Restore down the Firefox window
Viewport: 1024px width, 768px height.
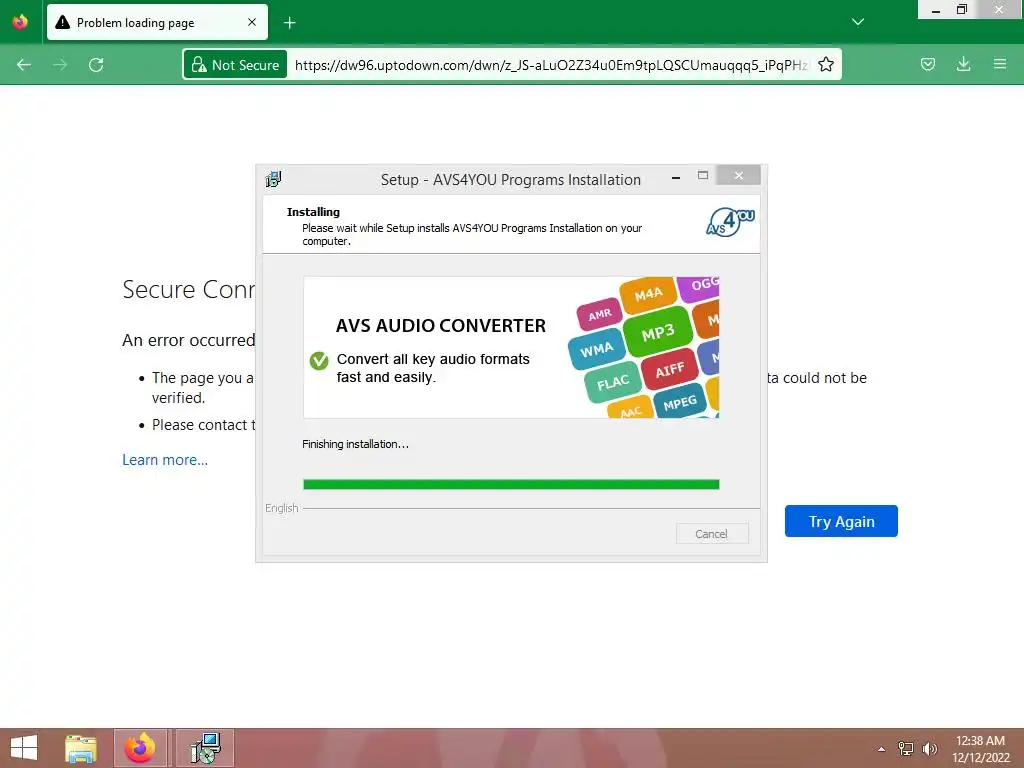click(961, 10)
